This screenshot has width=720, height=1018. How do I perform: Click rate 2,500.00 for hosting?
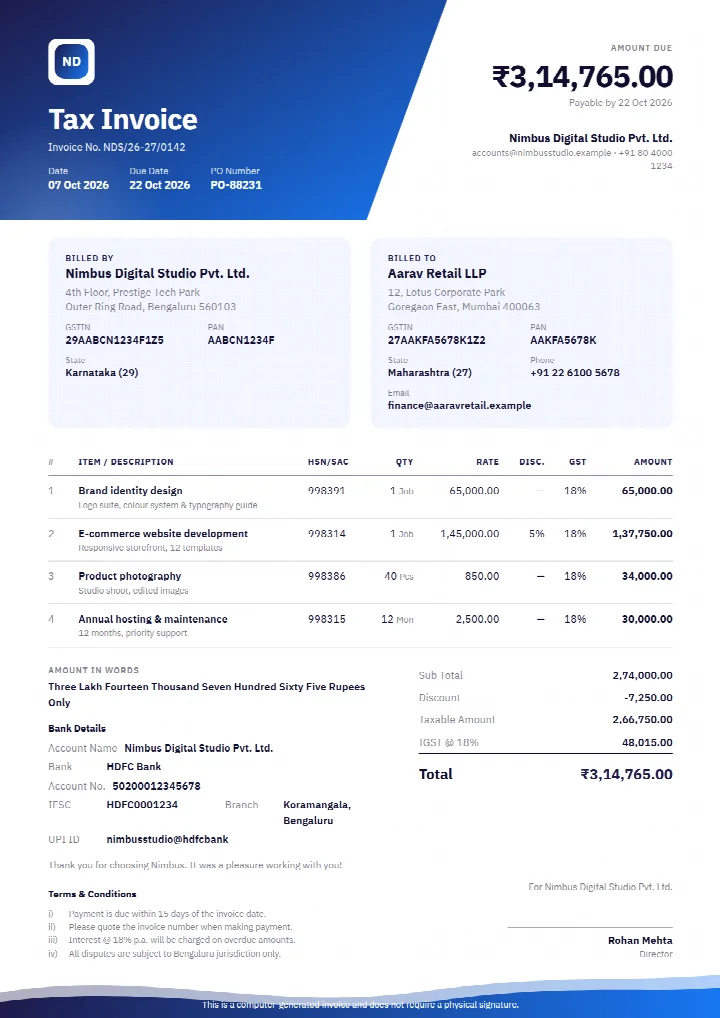(x=477, y=619)
